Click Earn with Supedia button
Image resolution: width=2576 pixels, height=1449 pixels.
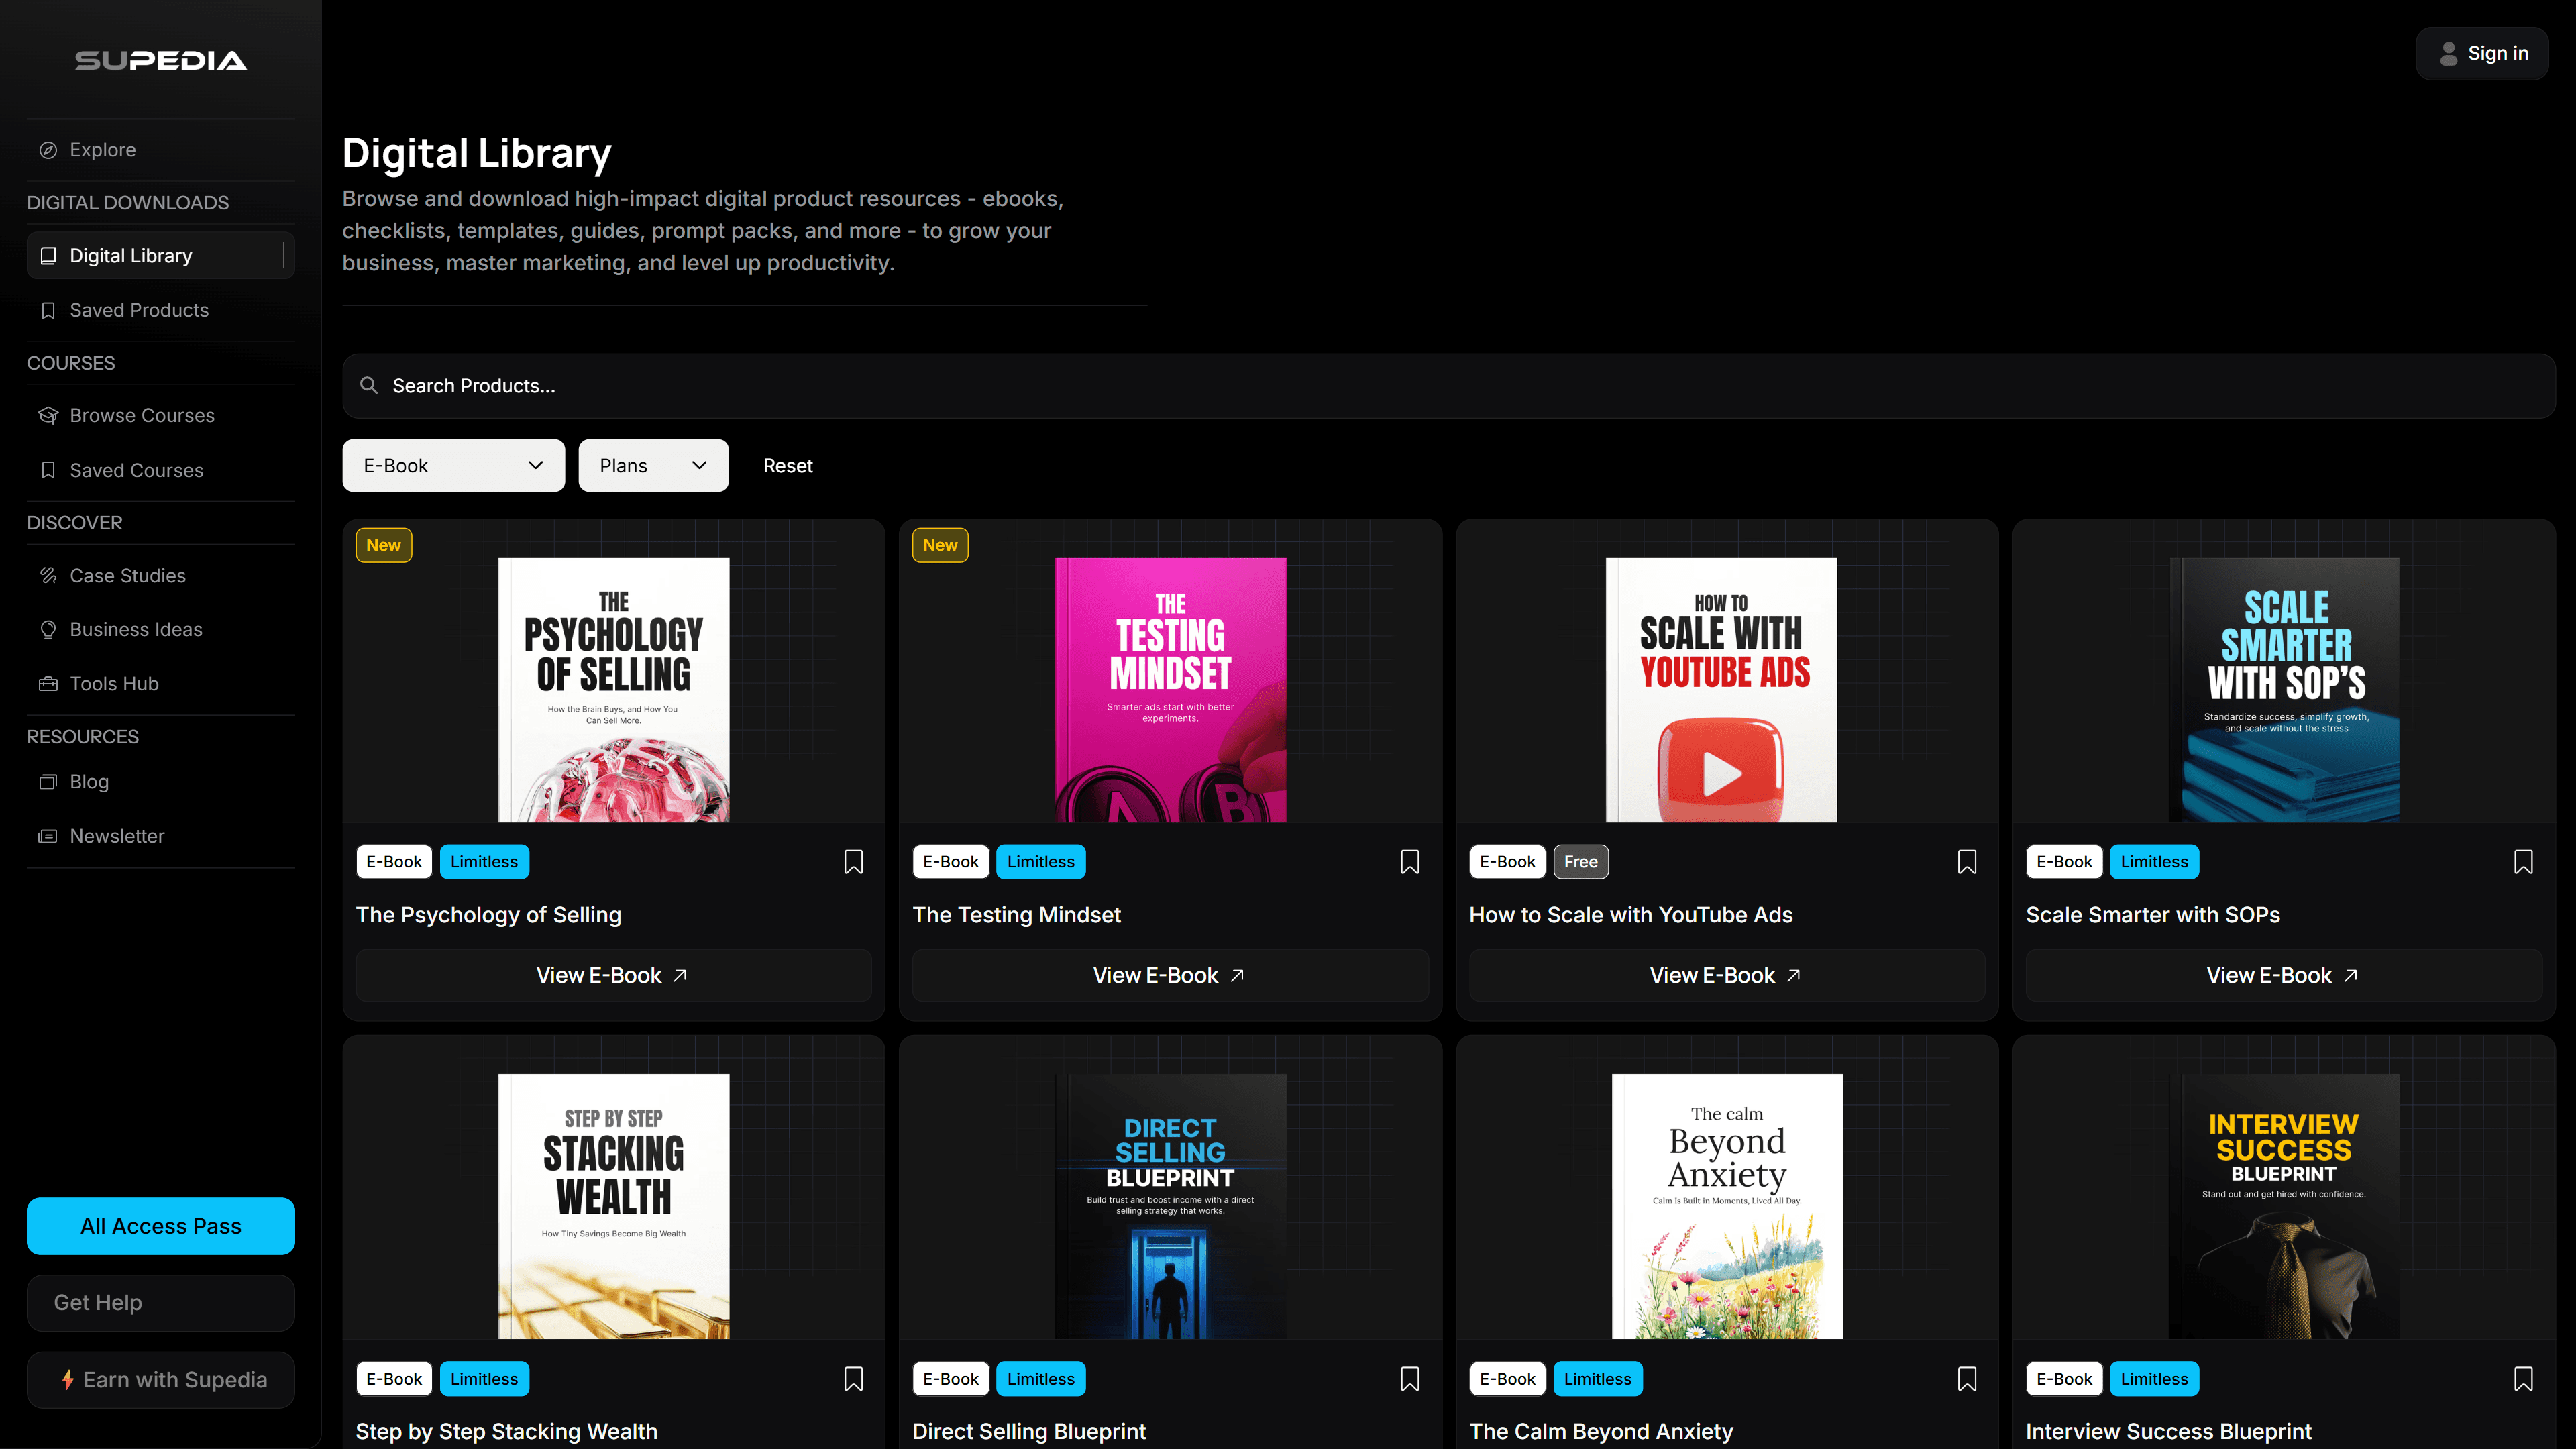[x=161, y=1380]
